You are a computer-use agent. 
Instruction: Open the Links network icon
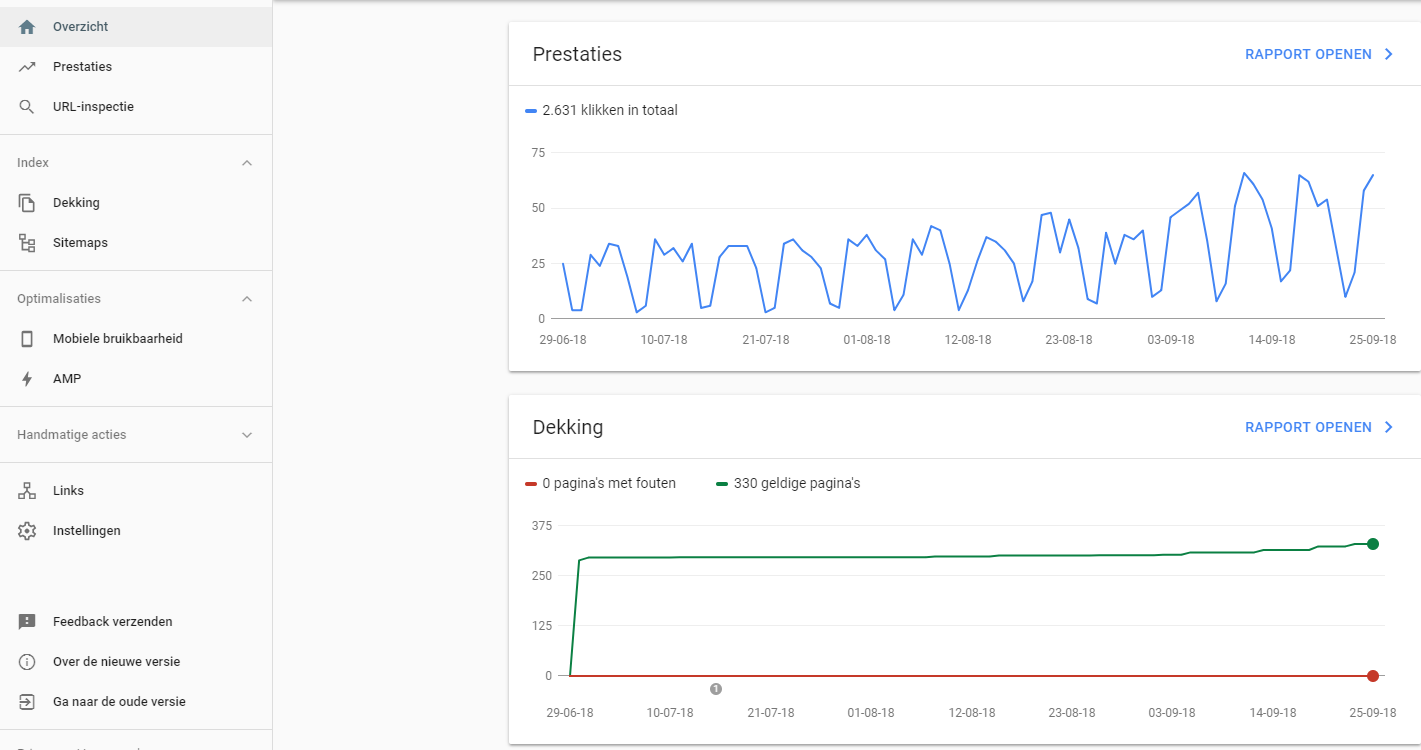pos(27,491)
